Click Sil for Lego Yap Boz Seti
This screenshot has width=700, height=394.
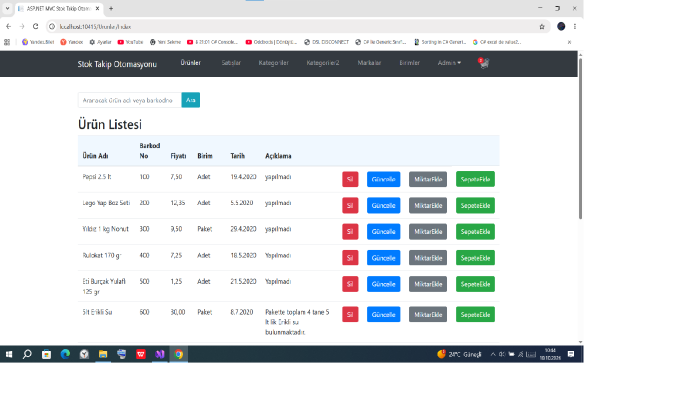350,205
